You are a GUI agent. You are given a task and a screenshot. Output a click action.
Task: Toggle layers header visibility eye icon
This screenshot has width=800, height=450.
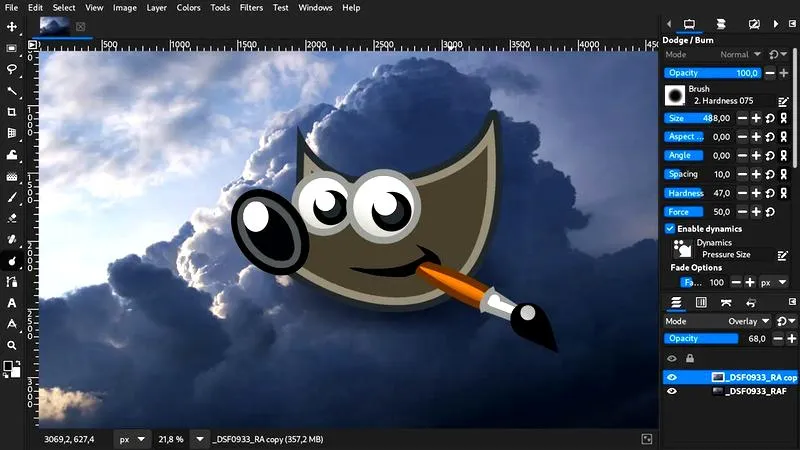(672, 359)
